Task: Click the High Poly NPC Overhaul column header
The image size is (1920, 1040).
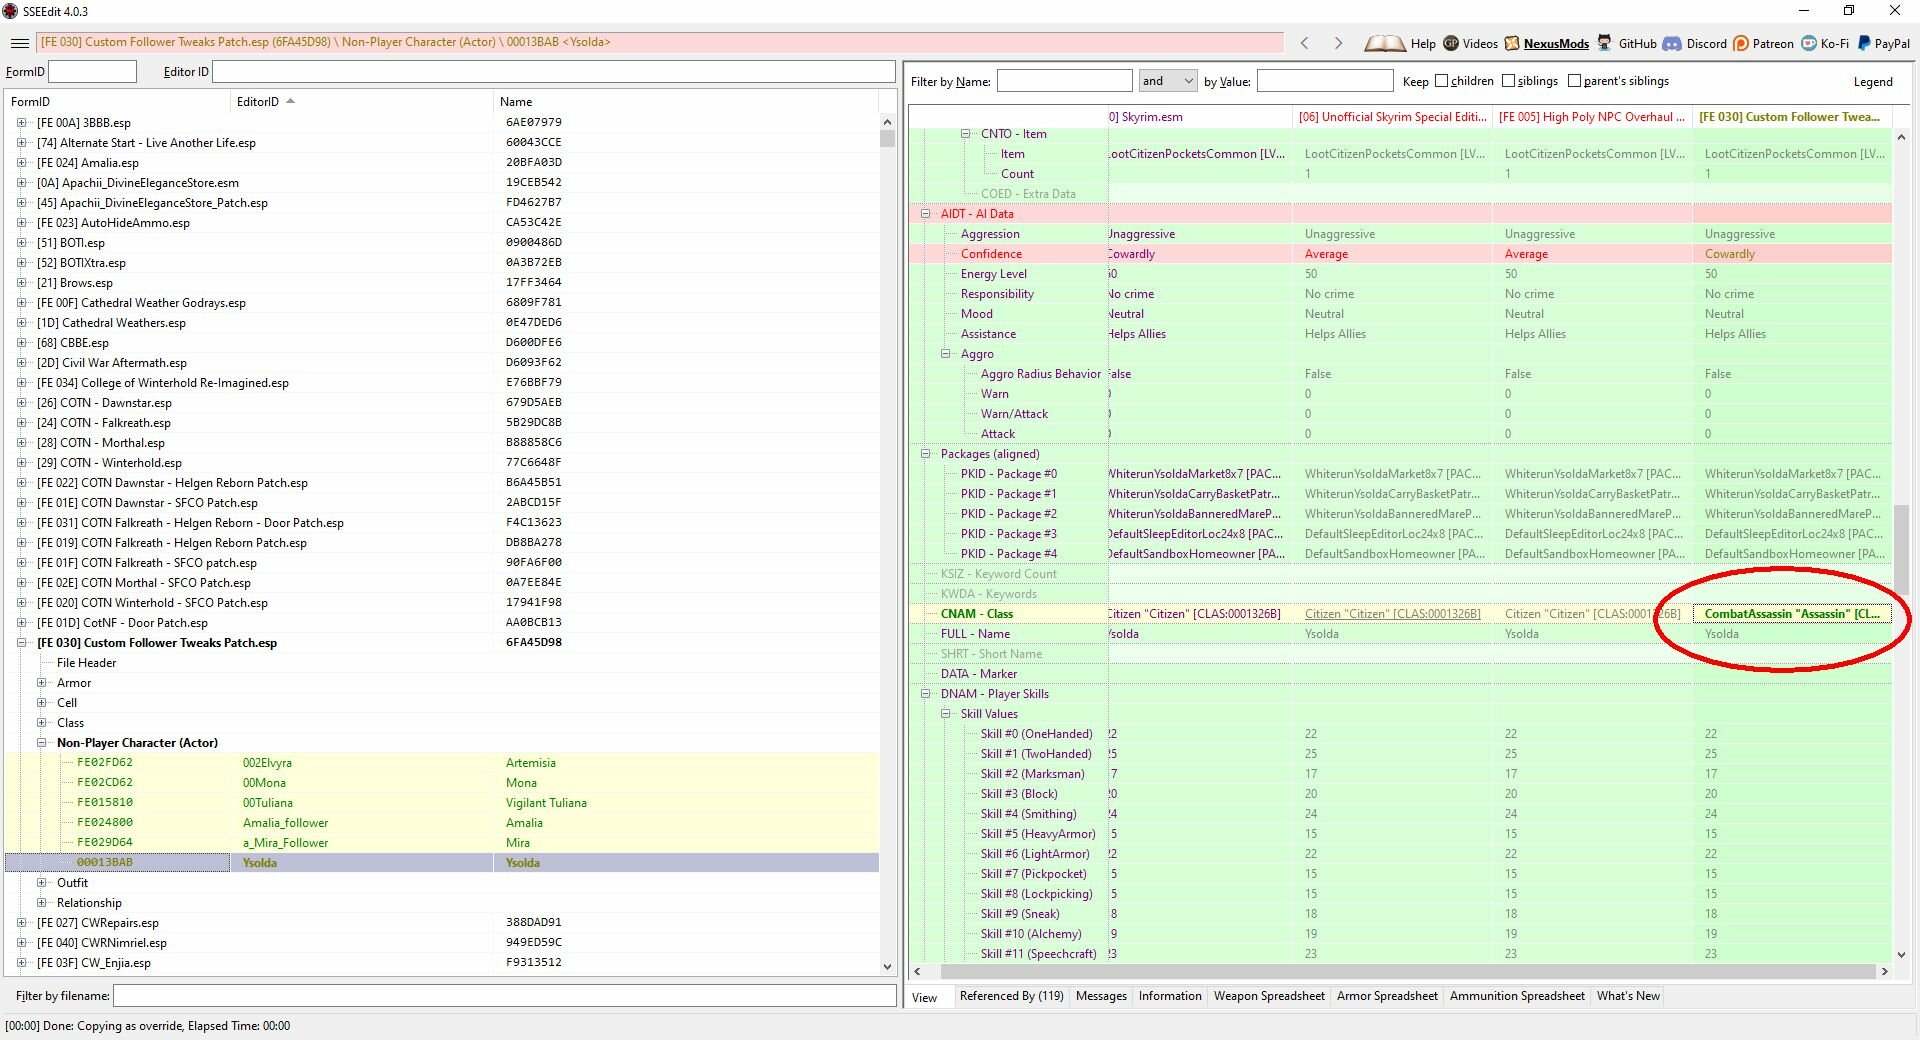Action: point(1592,116)
